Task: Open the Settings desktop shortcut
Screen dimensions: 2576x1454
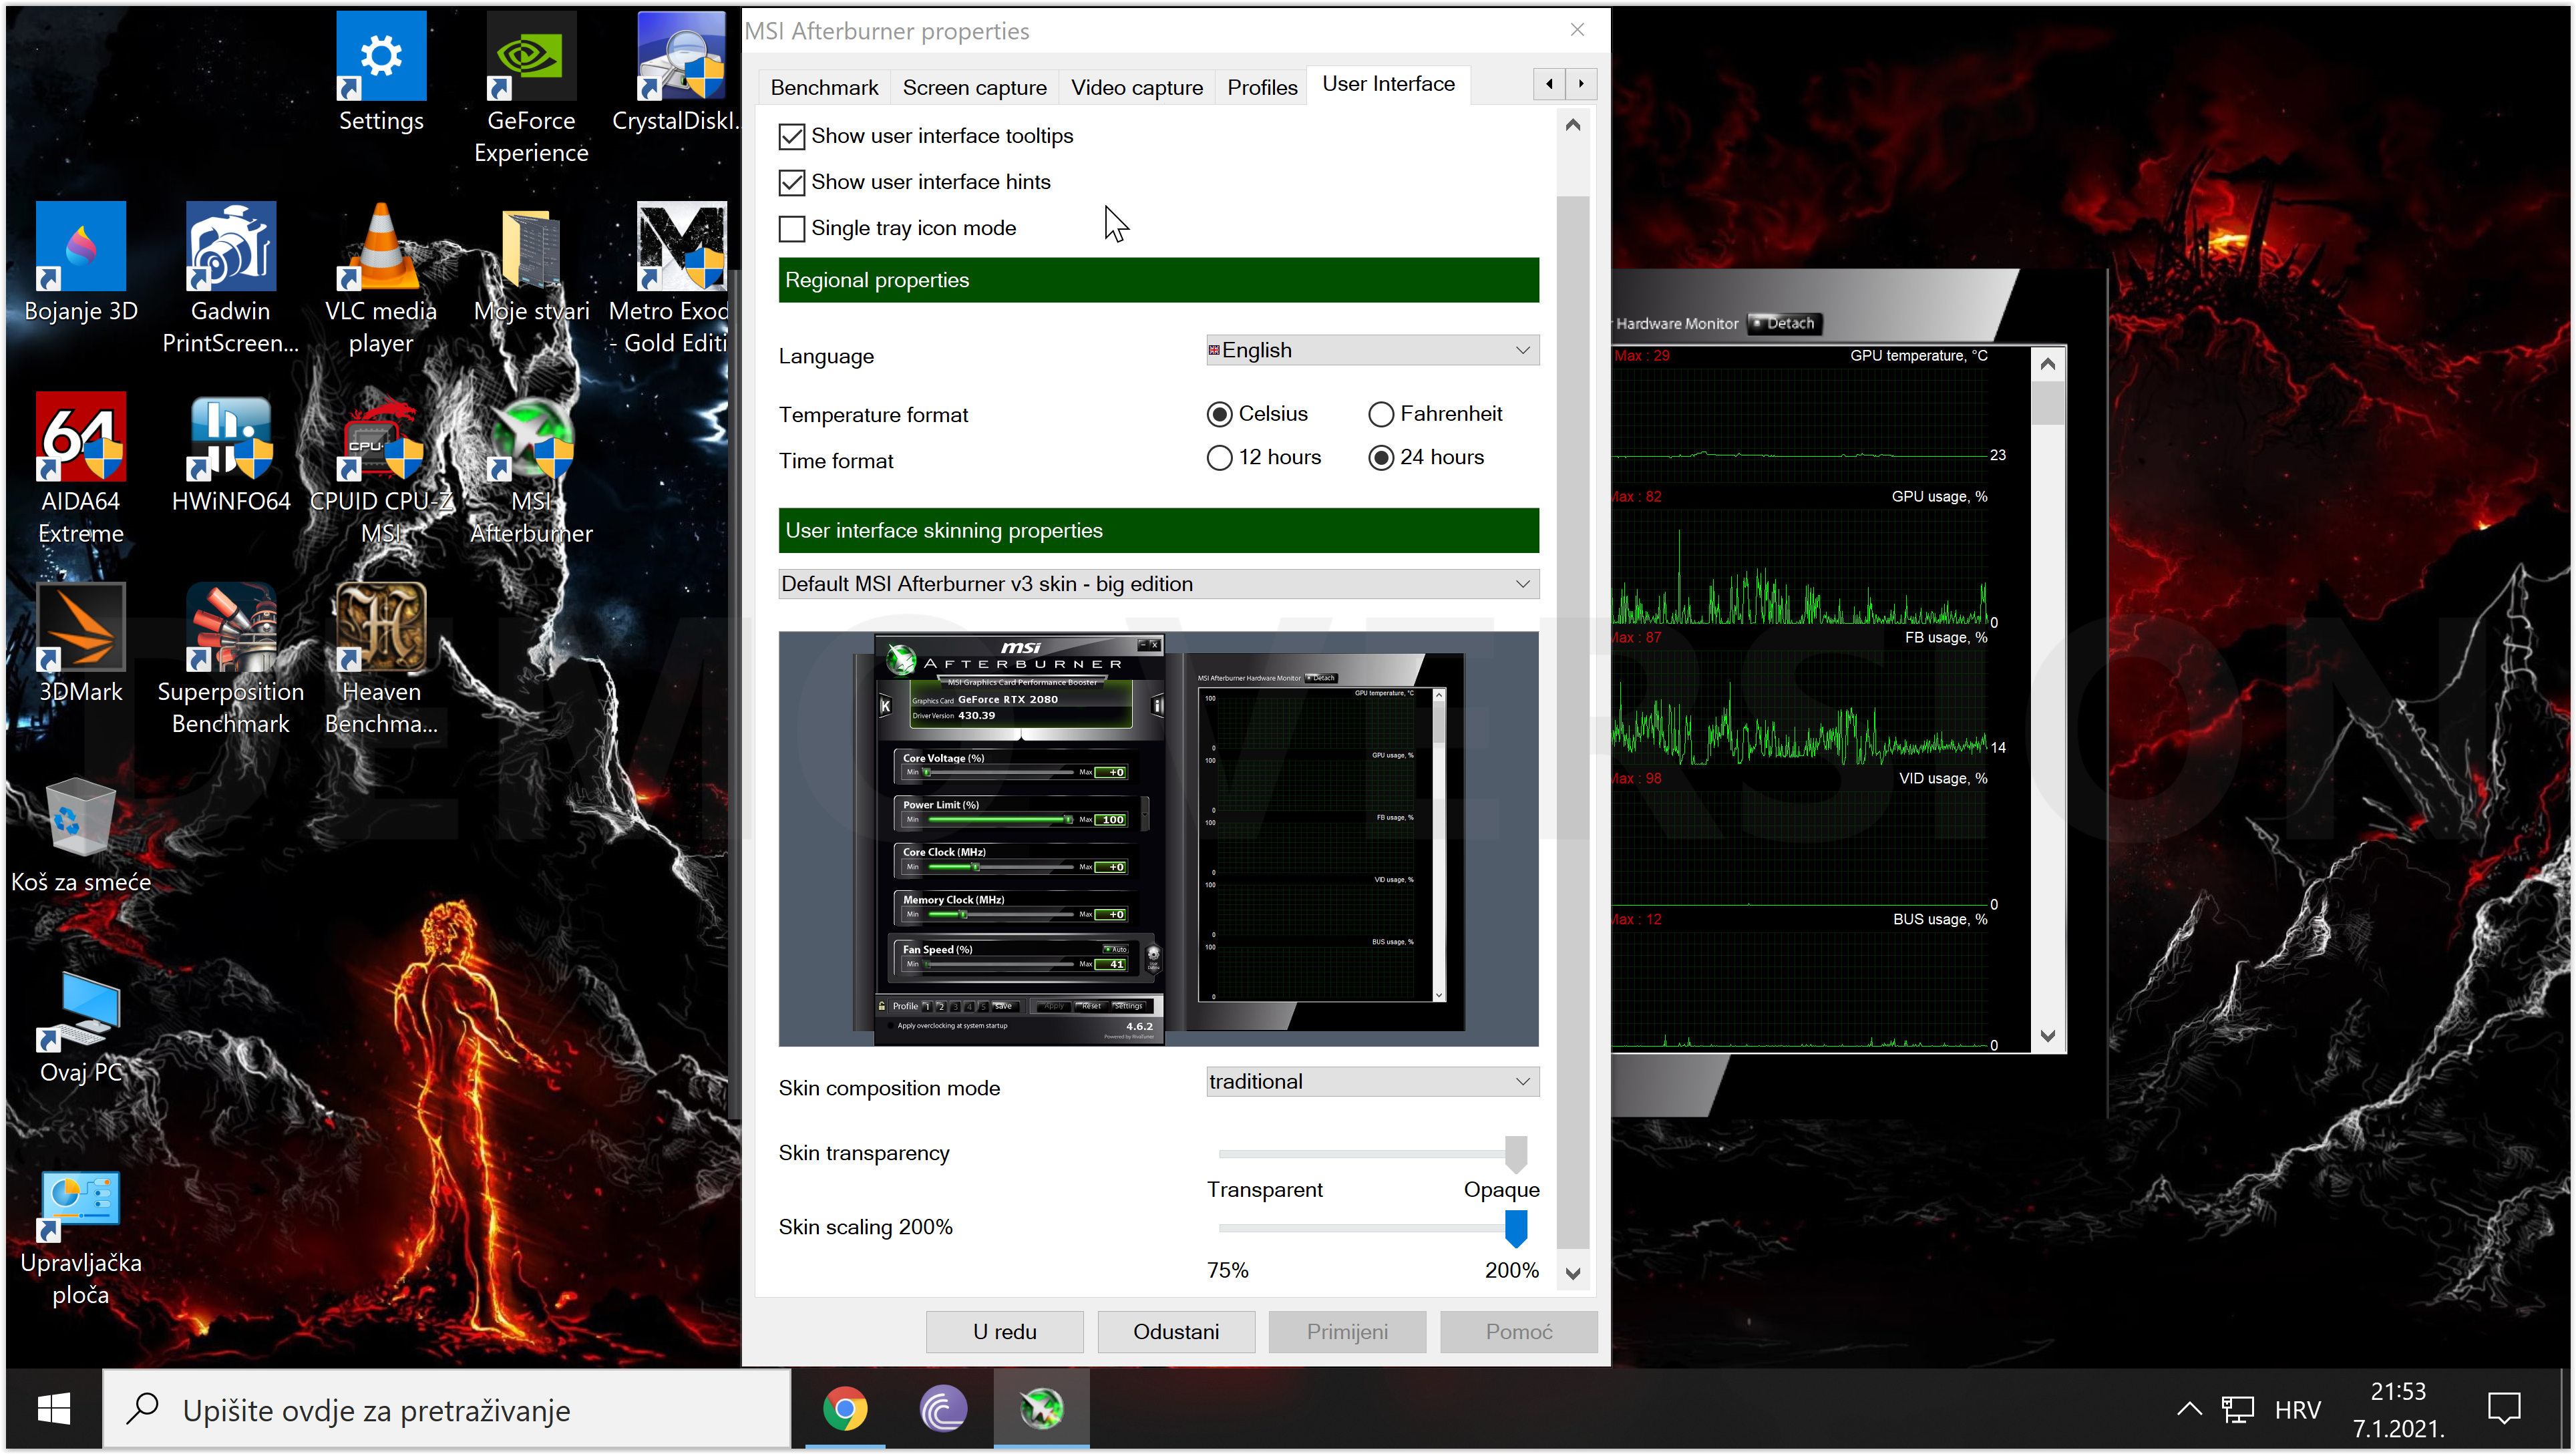Action: coord(381,72)
